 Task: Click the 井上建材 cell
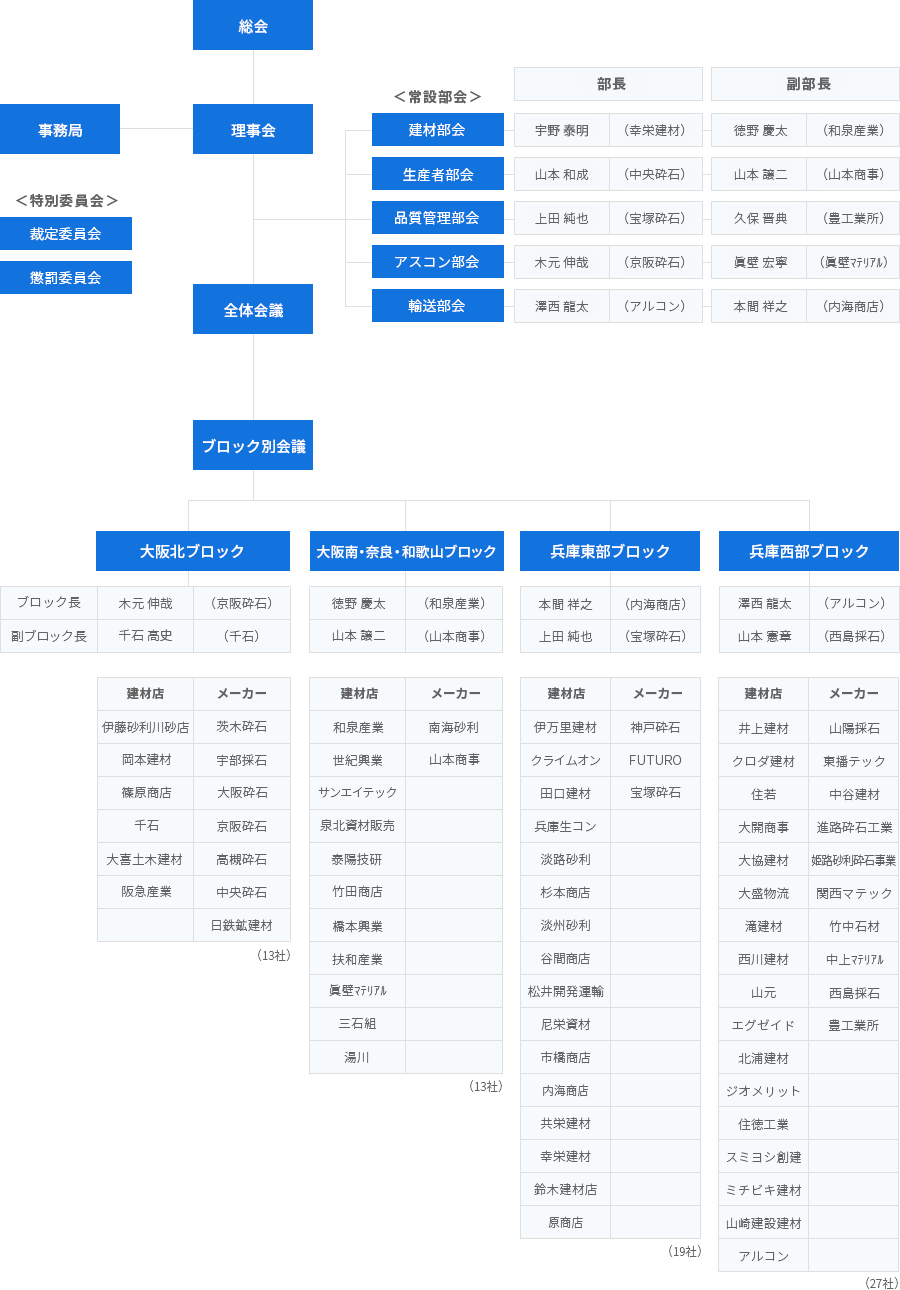(764, 728)
